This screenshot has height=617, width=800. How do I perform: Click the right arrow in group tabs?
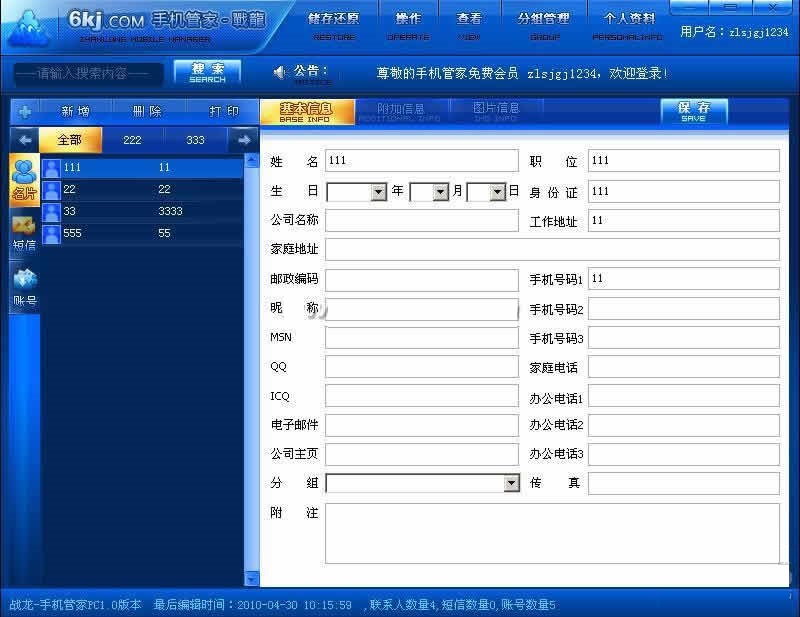[x=244, y=140]
